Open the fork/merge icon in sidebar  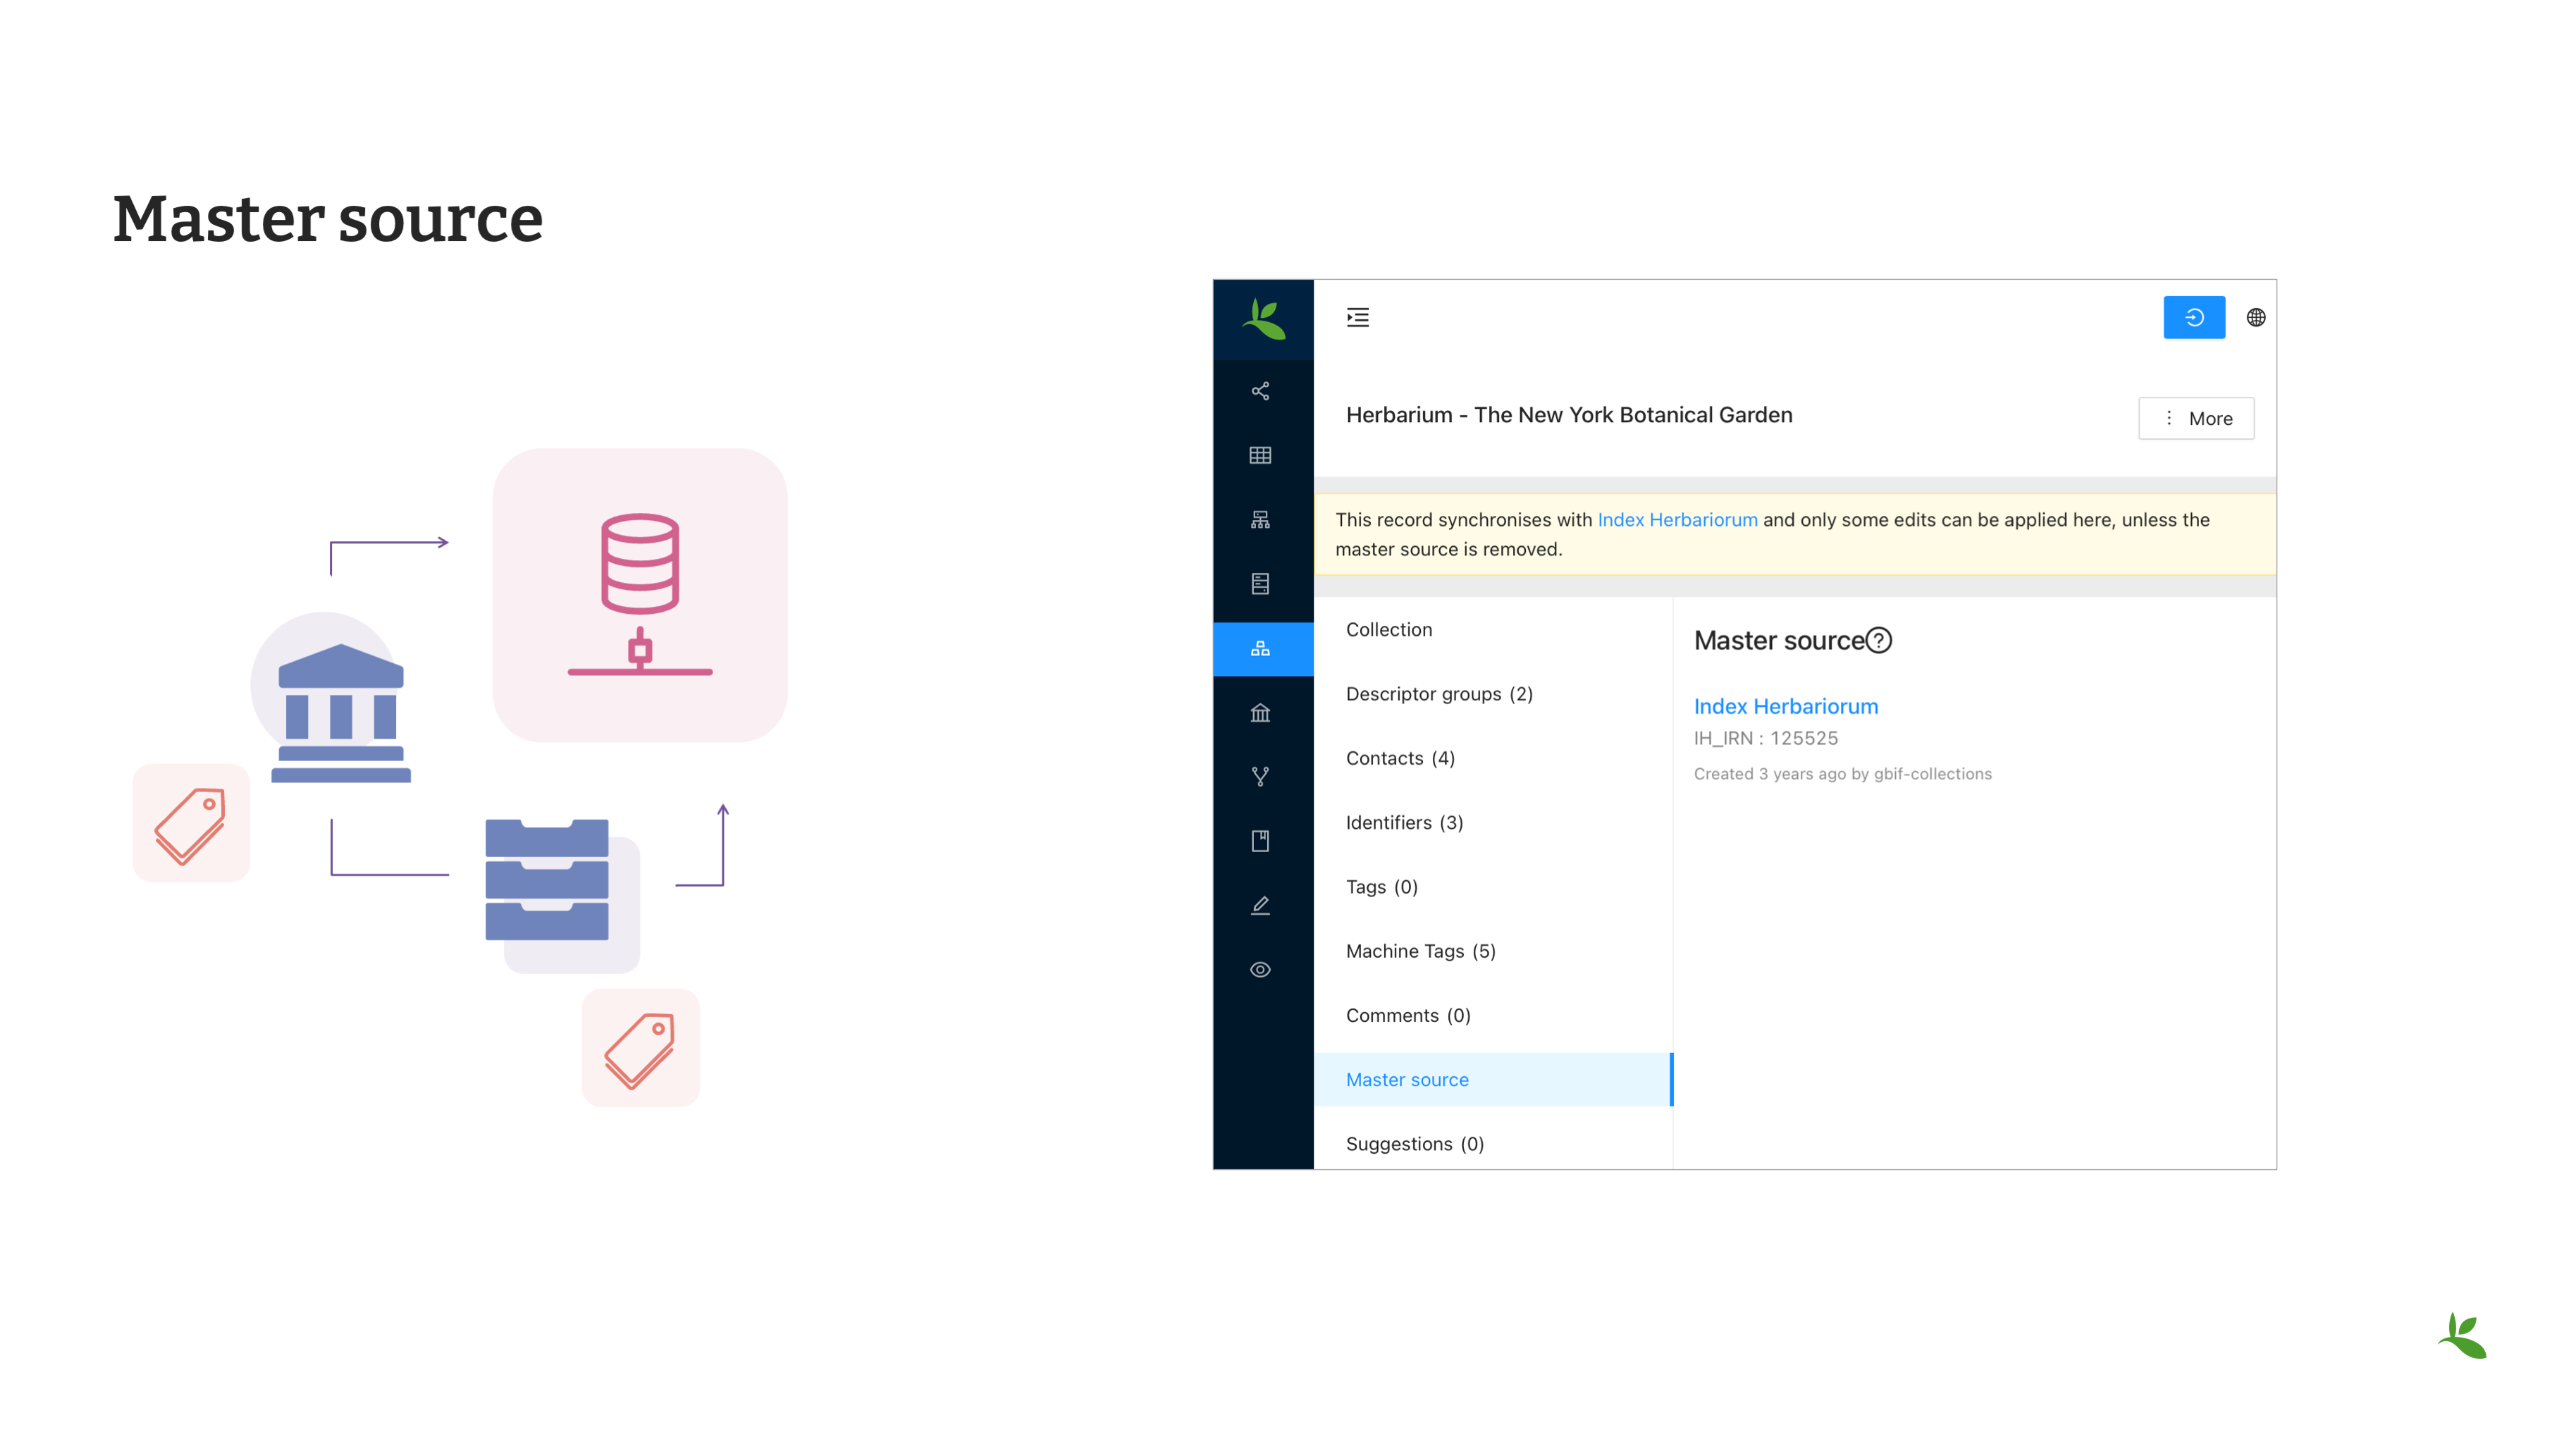[x=1260, y=777]
